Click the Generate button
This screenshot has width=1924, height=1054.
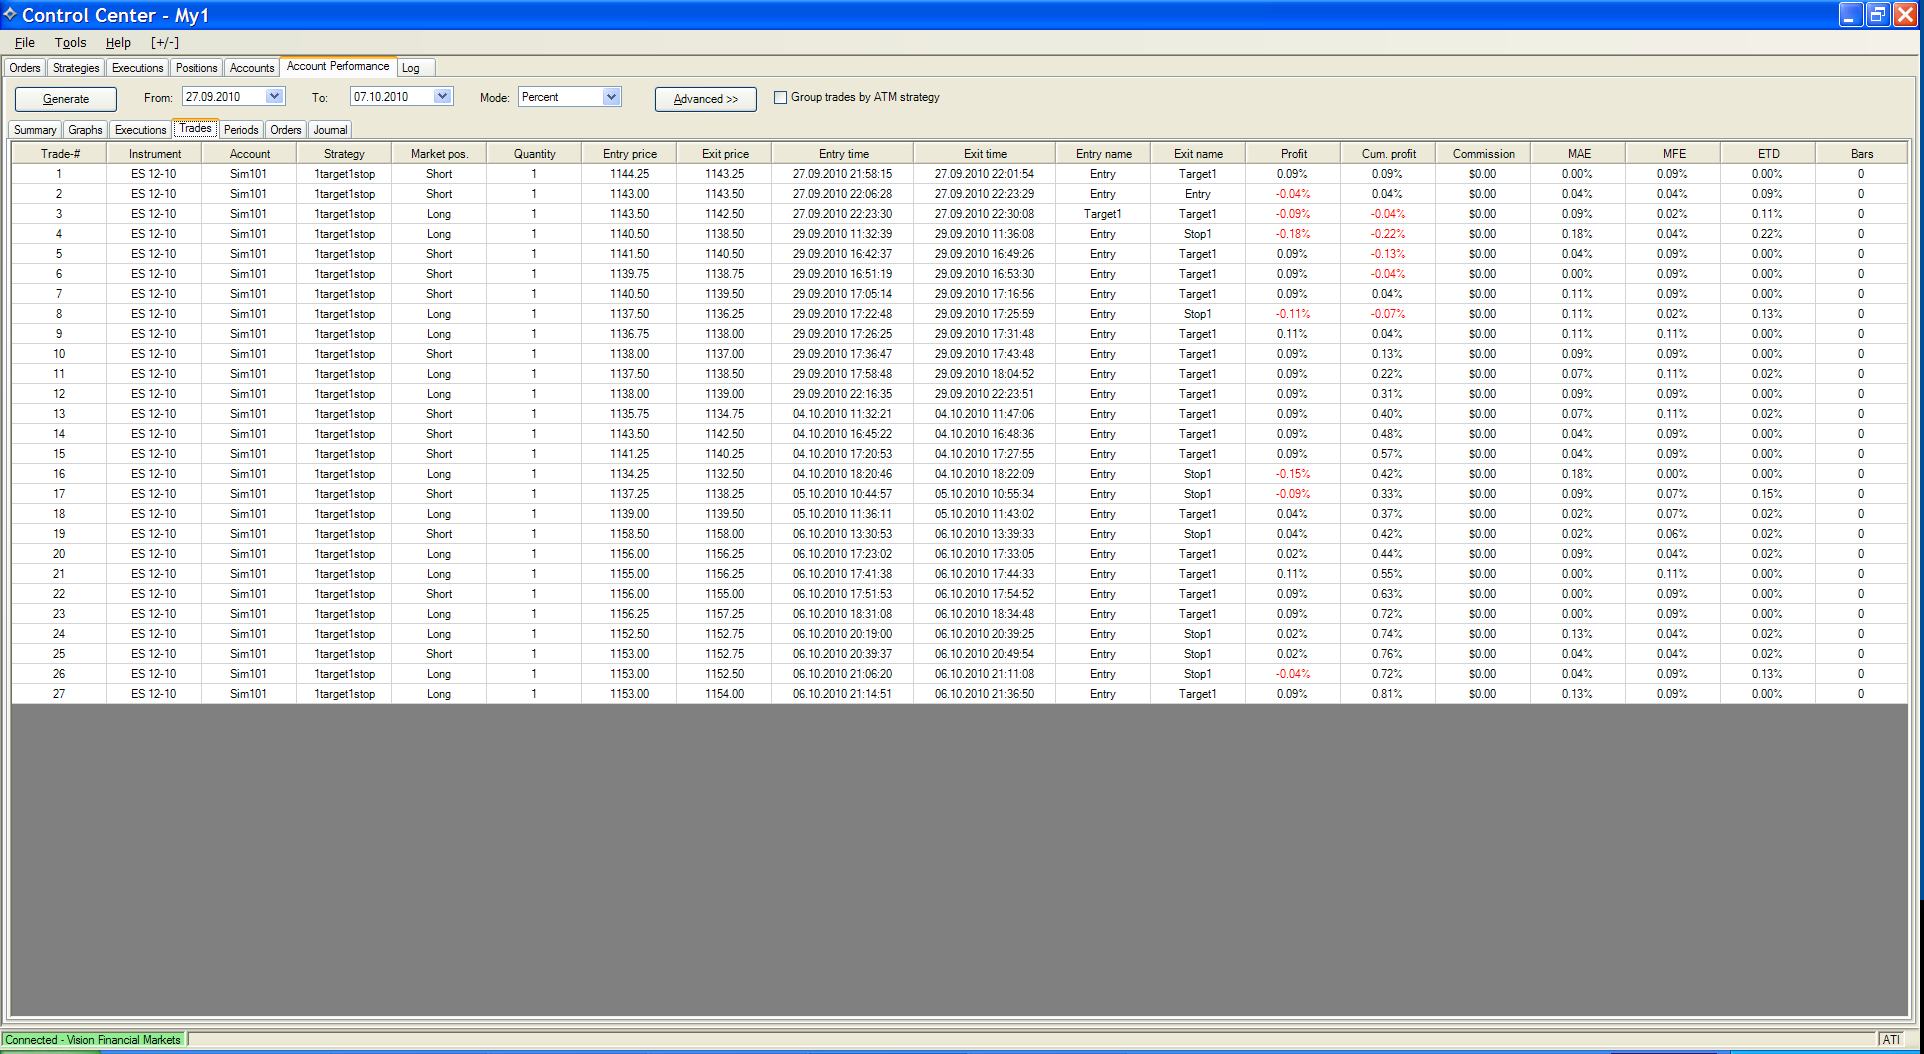click(x=66, y=99)
